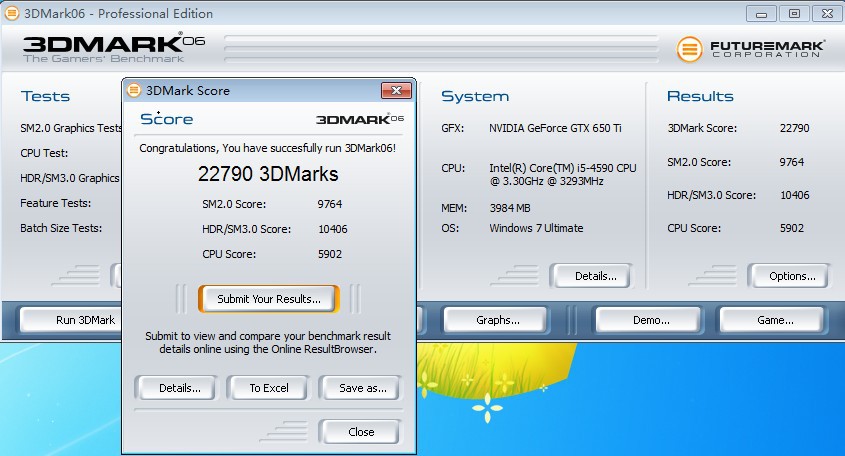Click the 3DMark06 title bar app icon
This screenshot has width=845, height=456.
[11, 13]
